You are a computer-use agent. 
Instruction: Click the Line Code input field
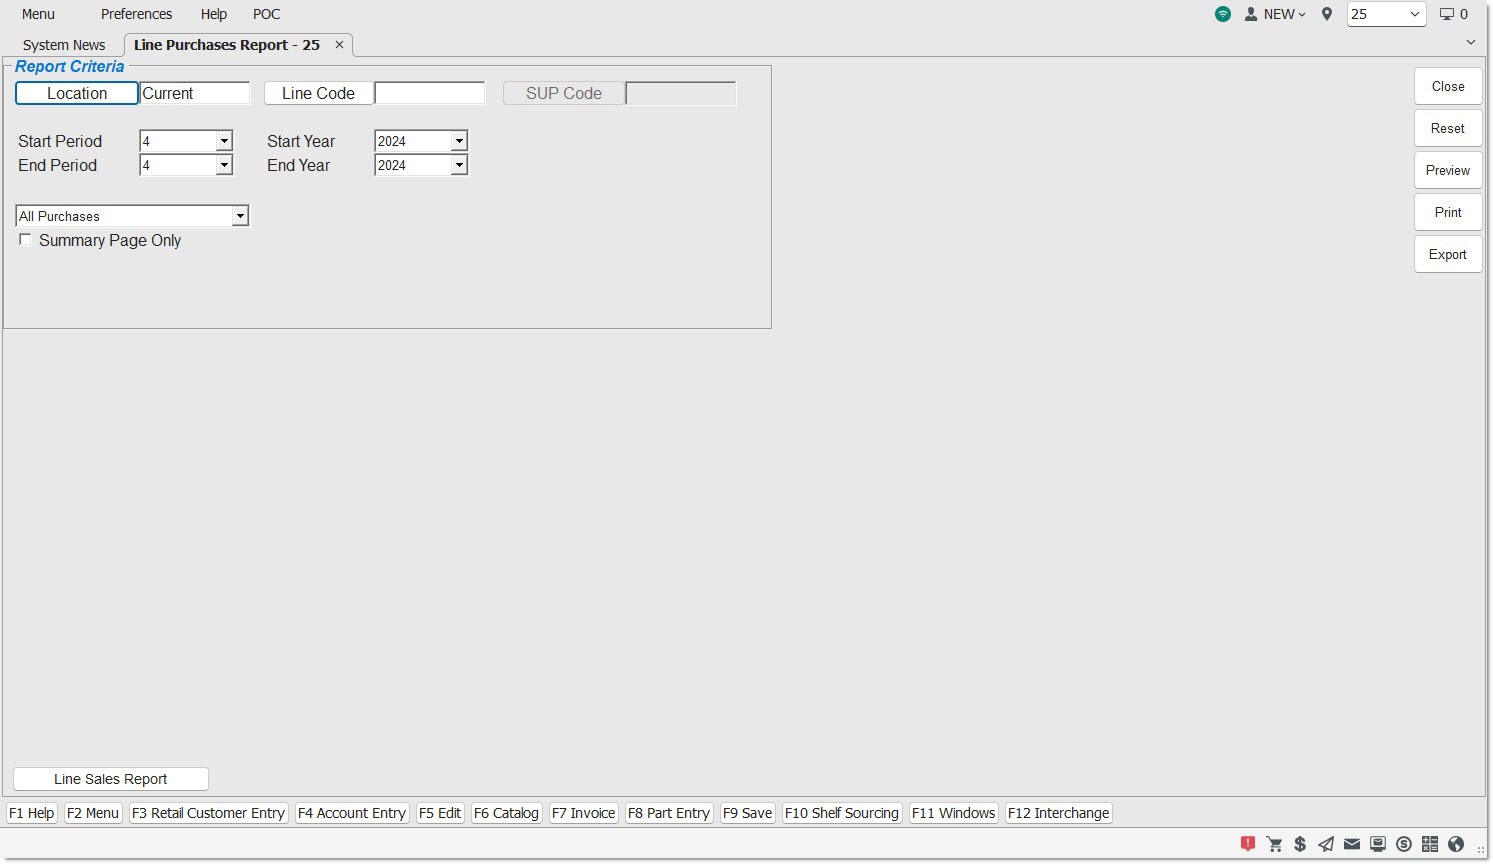(x=429, y=93)
